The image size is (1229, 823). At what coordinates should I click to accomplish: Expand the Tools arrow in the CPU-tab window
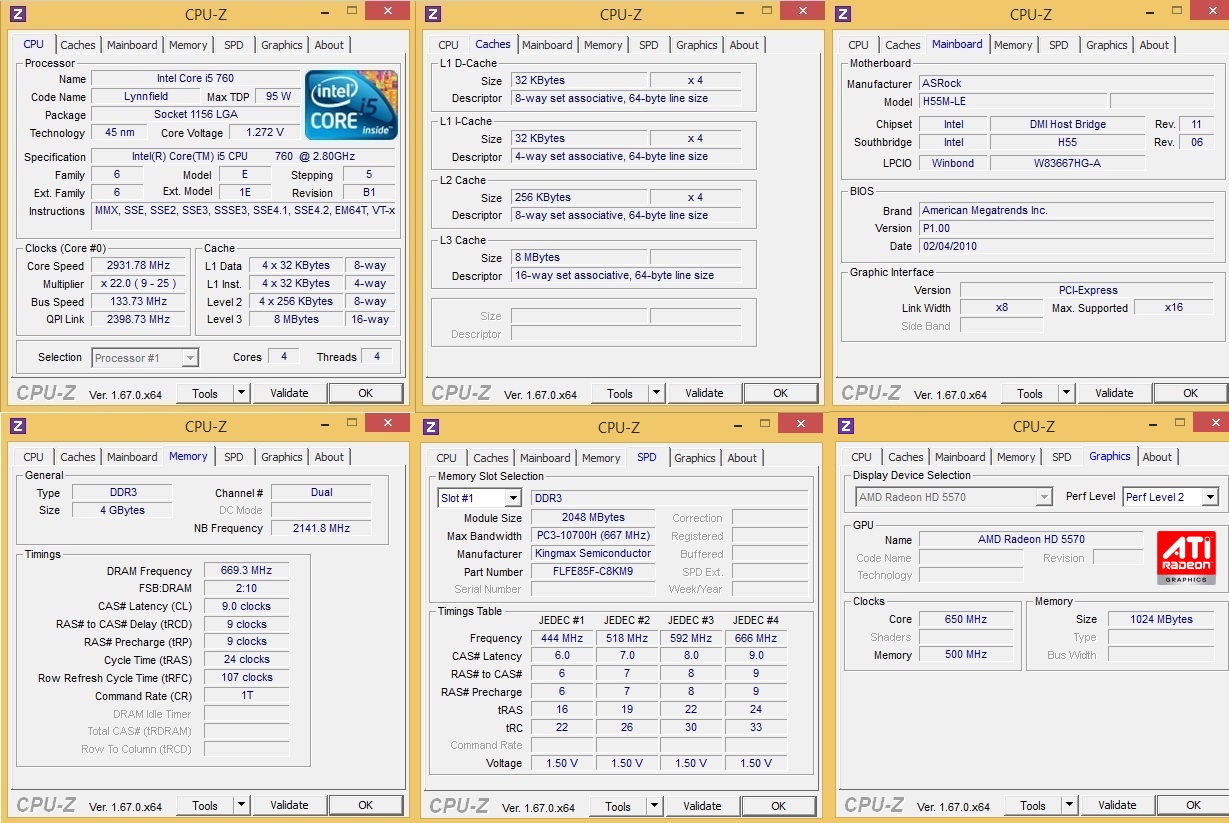[241, 394]
